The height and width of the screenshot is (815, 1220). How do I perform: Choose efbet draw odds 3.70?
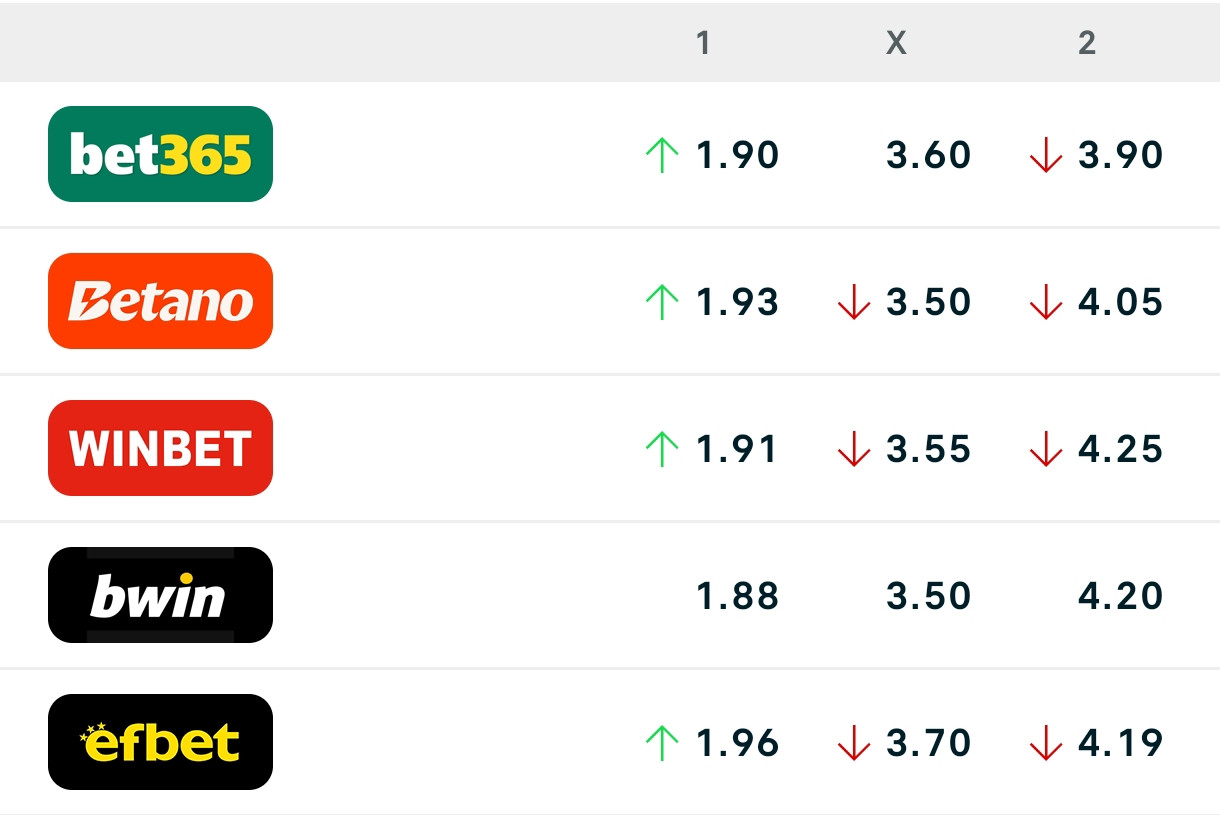[x=928, y=743]
